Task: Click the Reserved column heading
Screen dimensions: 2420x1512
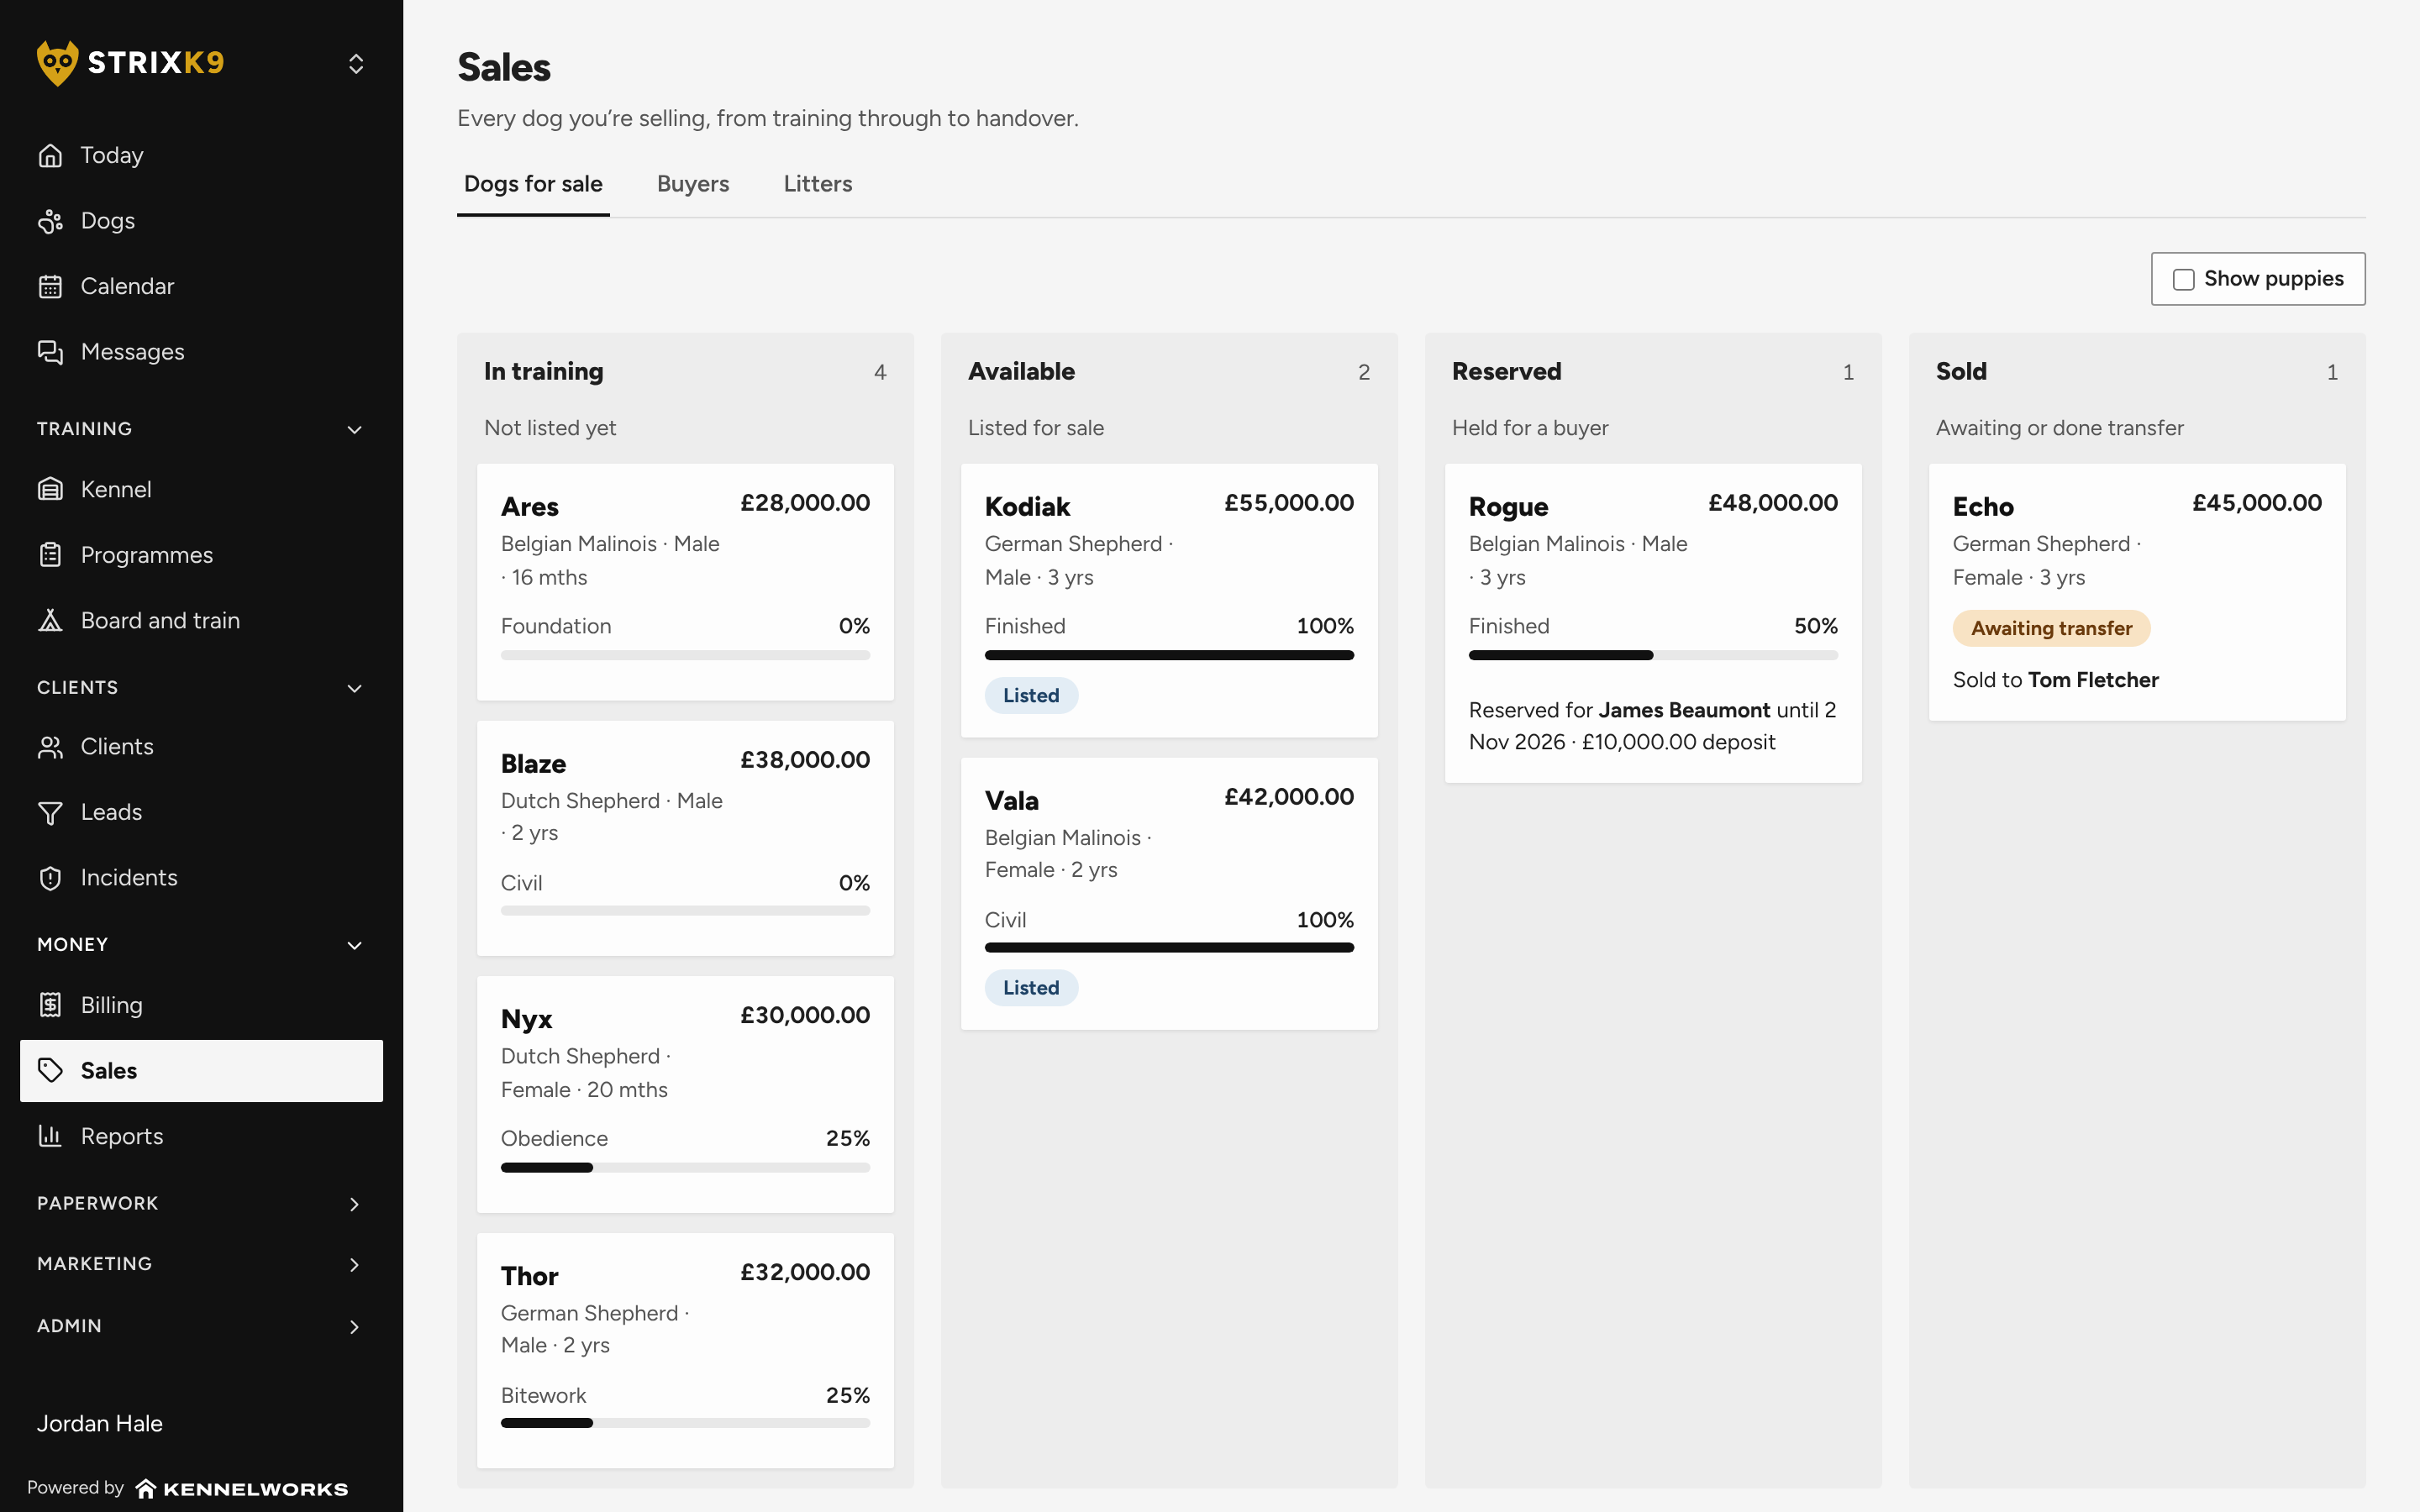Action: 1506,371
